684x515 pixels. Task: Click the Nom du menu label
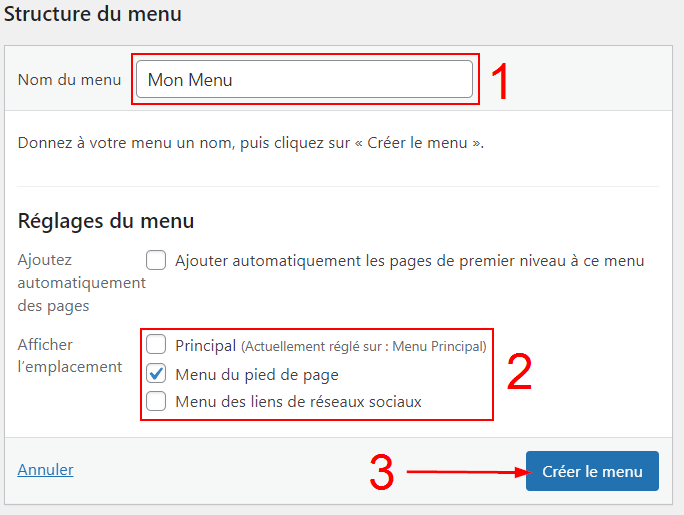(69, 80)
